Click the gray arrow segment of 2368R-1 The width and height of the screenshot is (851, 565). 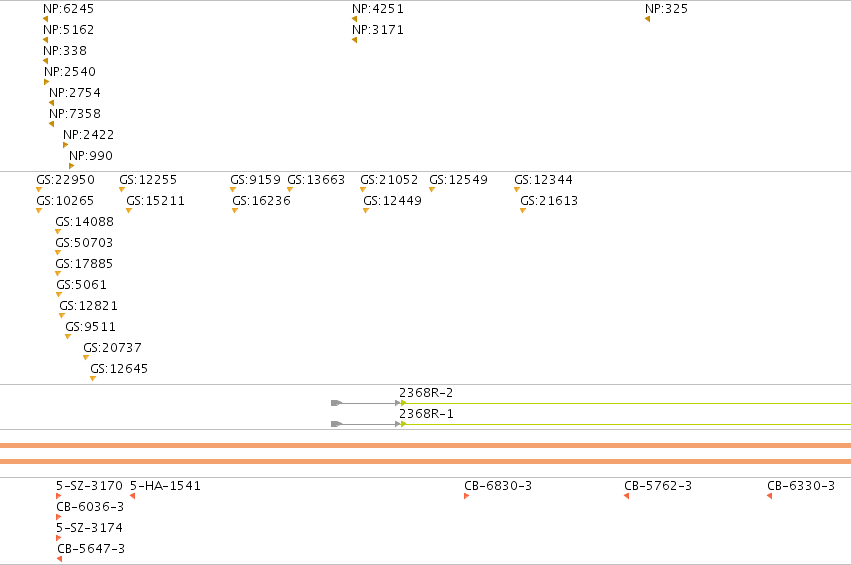pyautogui.click(x=365, y=424)
